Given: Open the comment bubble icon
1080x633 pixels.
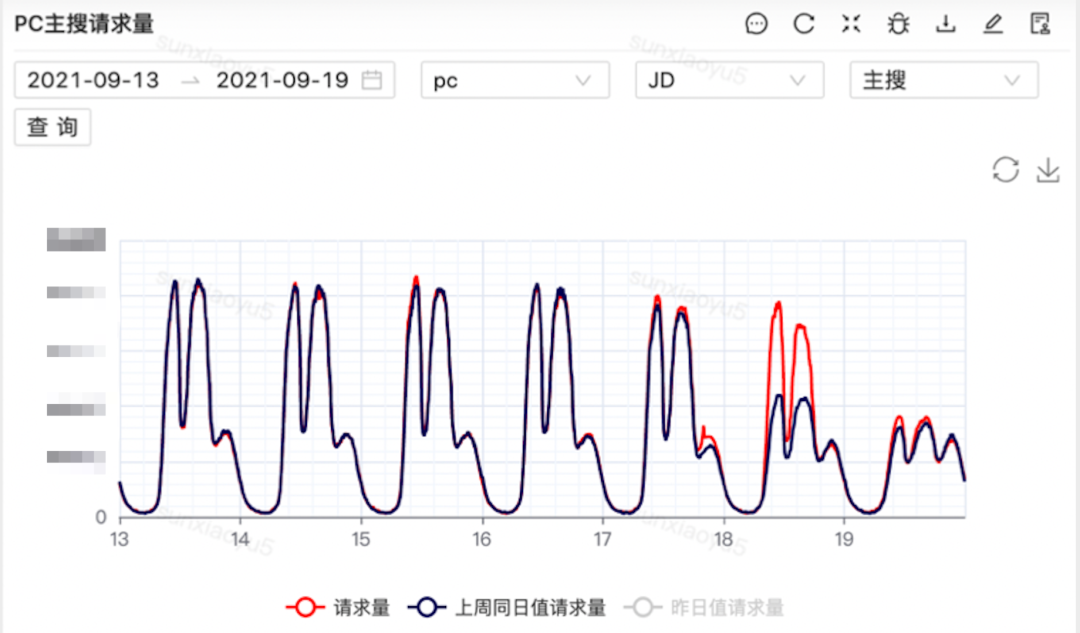Looking at the screenshot, I should pyautogui.click(x=756, y=24).
